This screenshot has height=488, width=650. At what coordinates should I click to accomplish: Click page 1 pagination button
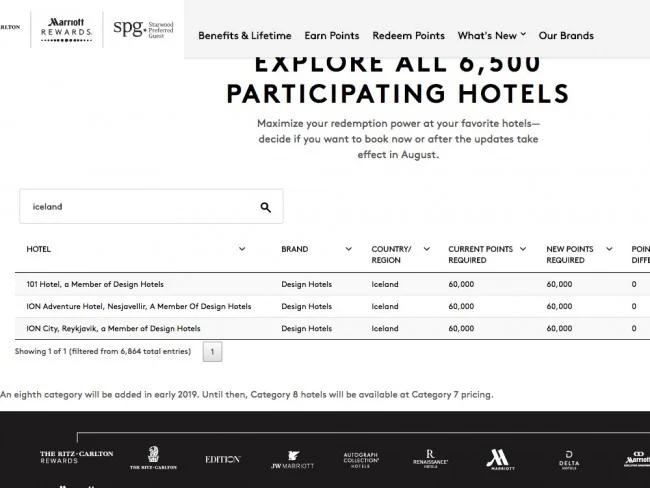pos(212,352)
